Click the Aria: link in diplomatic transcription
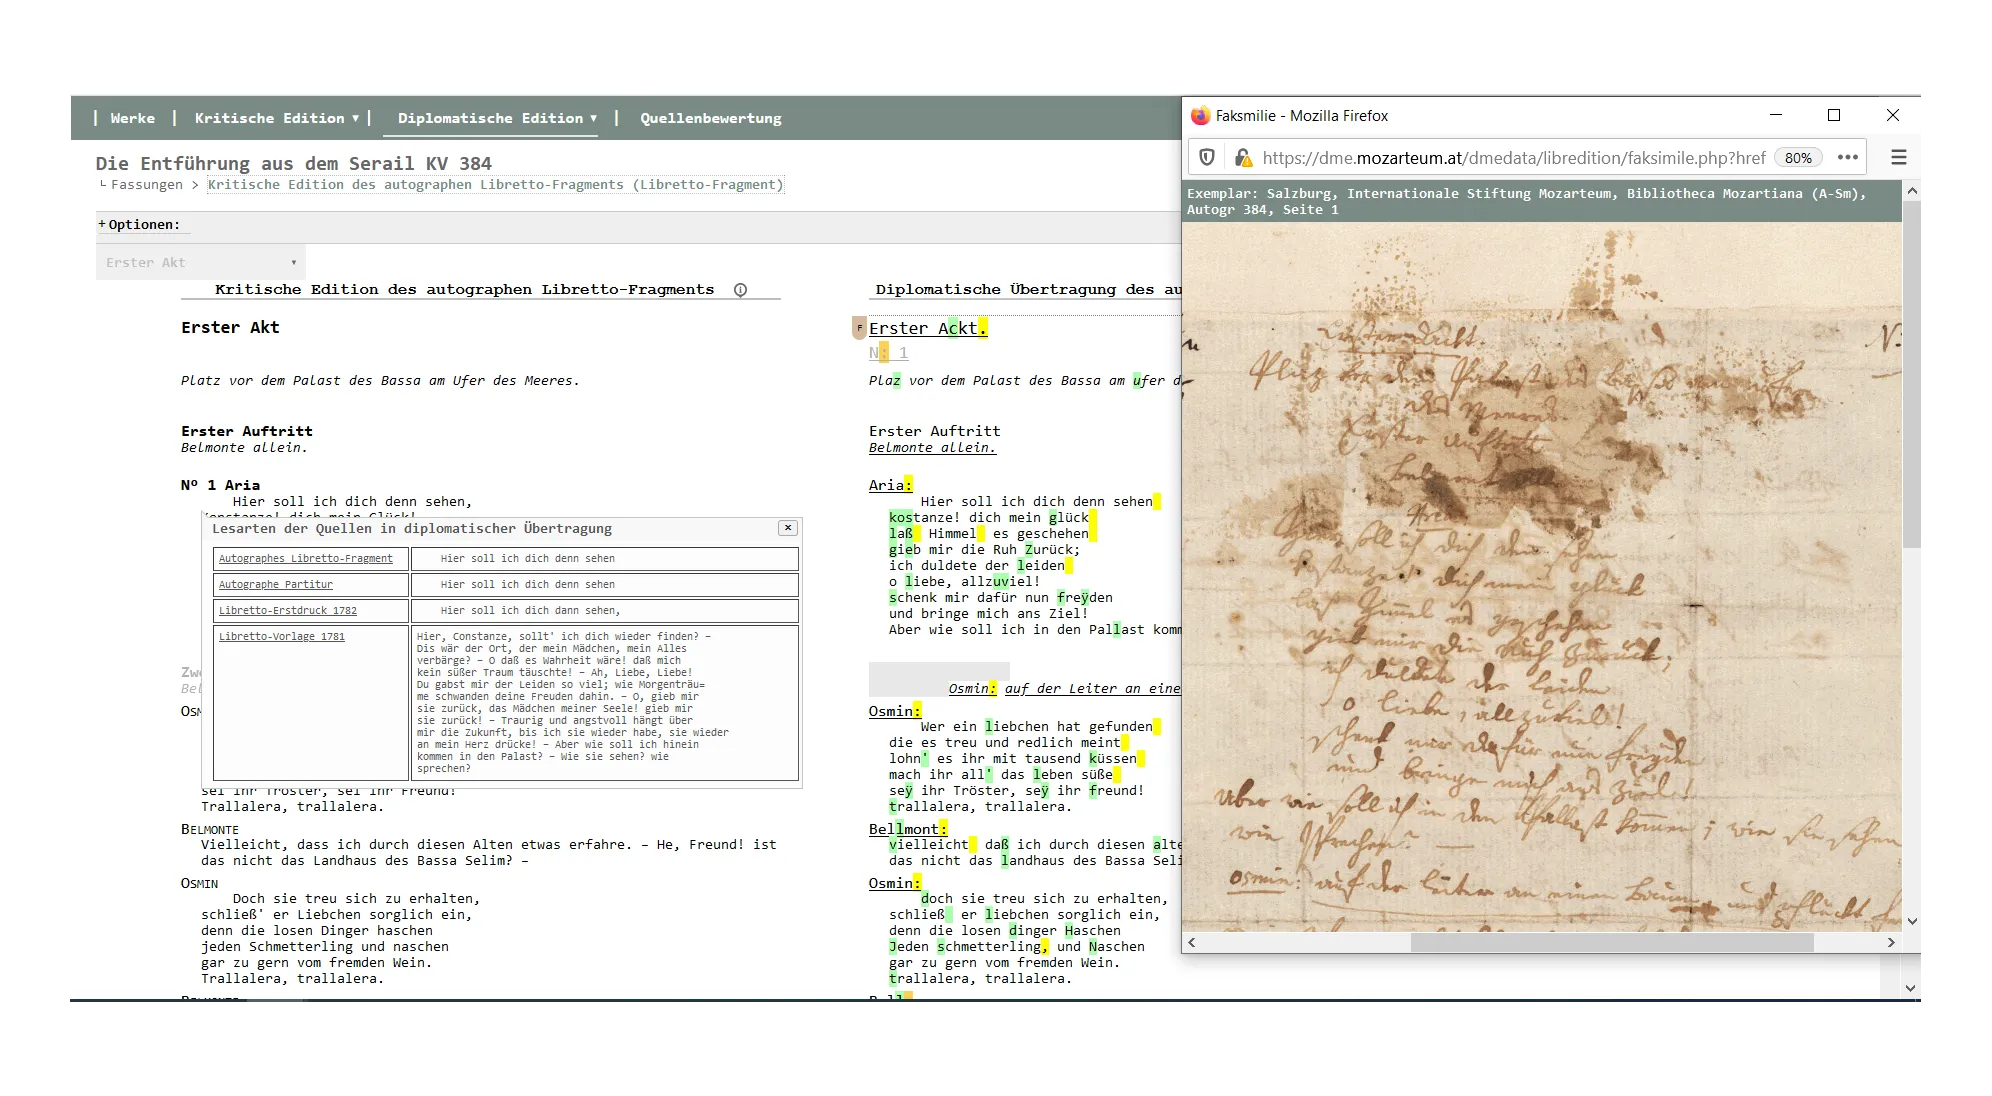1992x1096 pixels. pyautogui.click(x=890, y=485)
